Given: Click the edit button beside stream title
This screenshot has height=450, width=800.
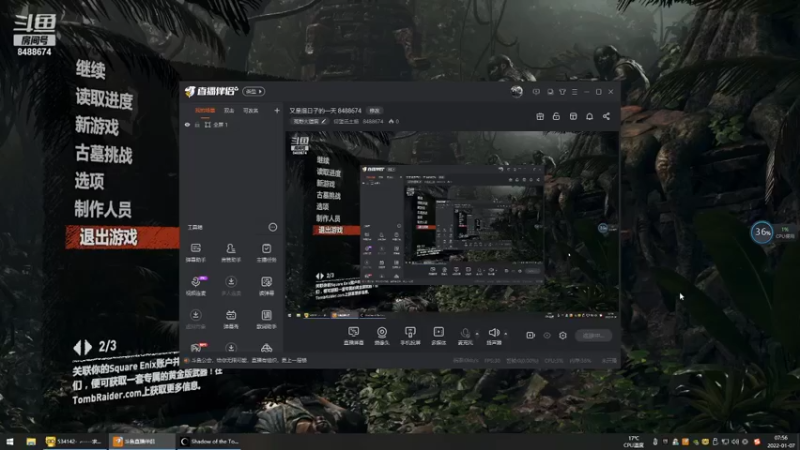Looking at the screenshot, I should coord(374,111).
